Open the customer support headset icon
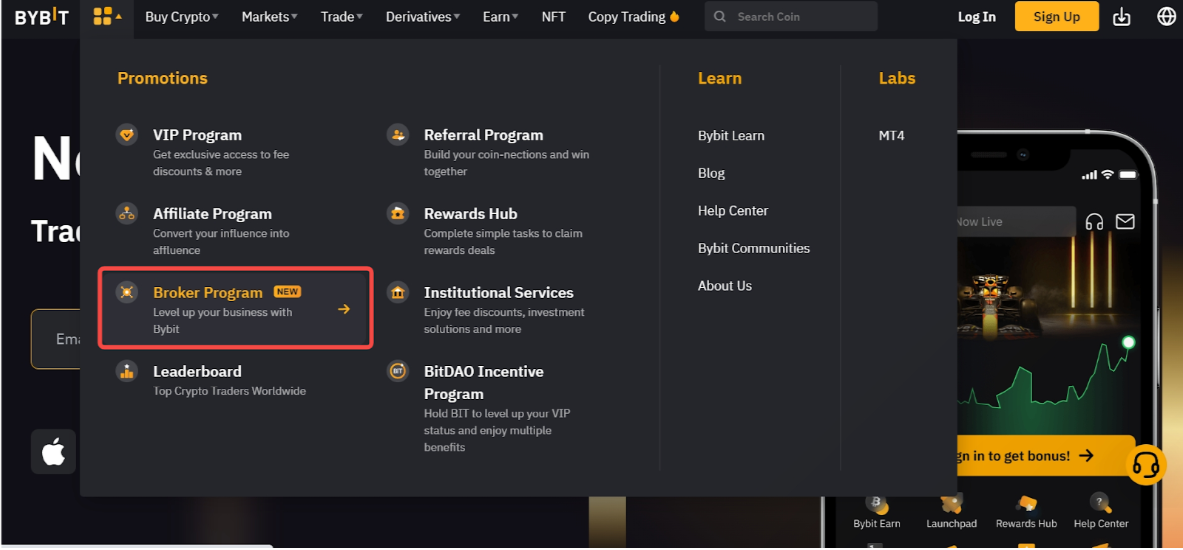 tap(1146, 465)
